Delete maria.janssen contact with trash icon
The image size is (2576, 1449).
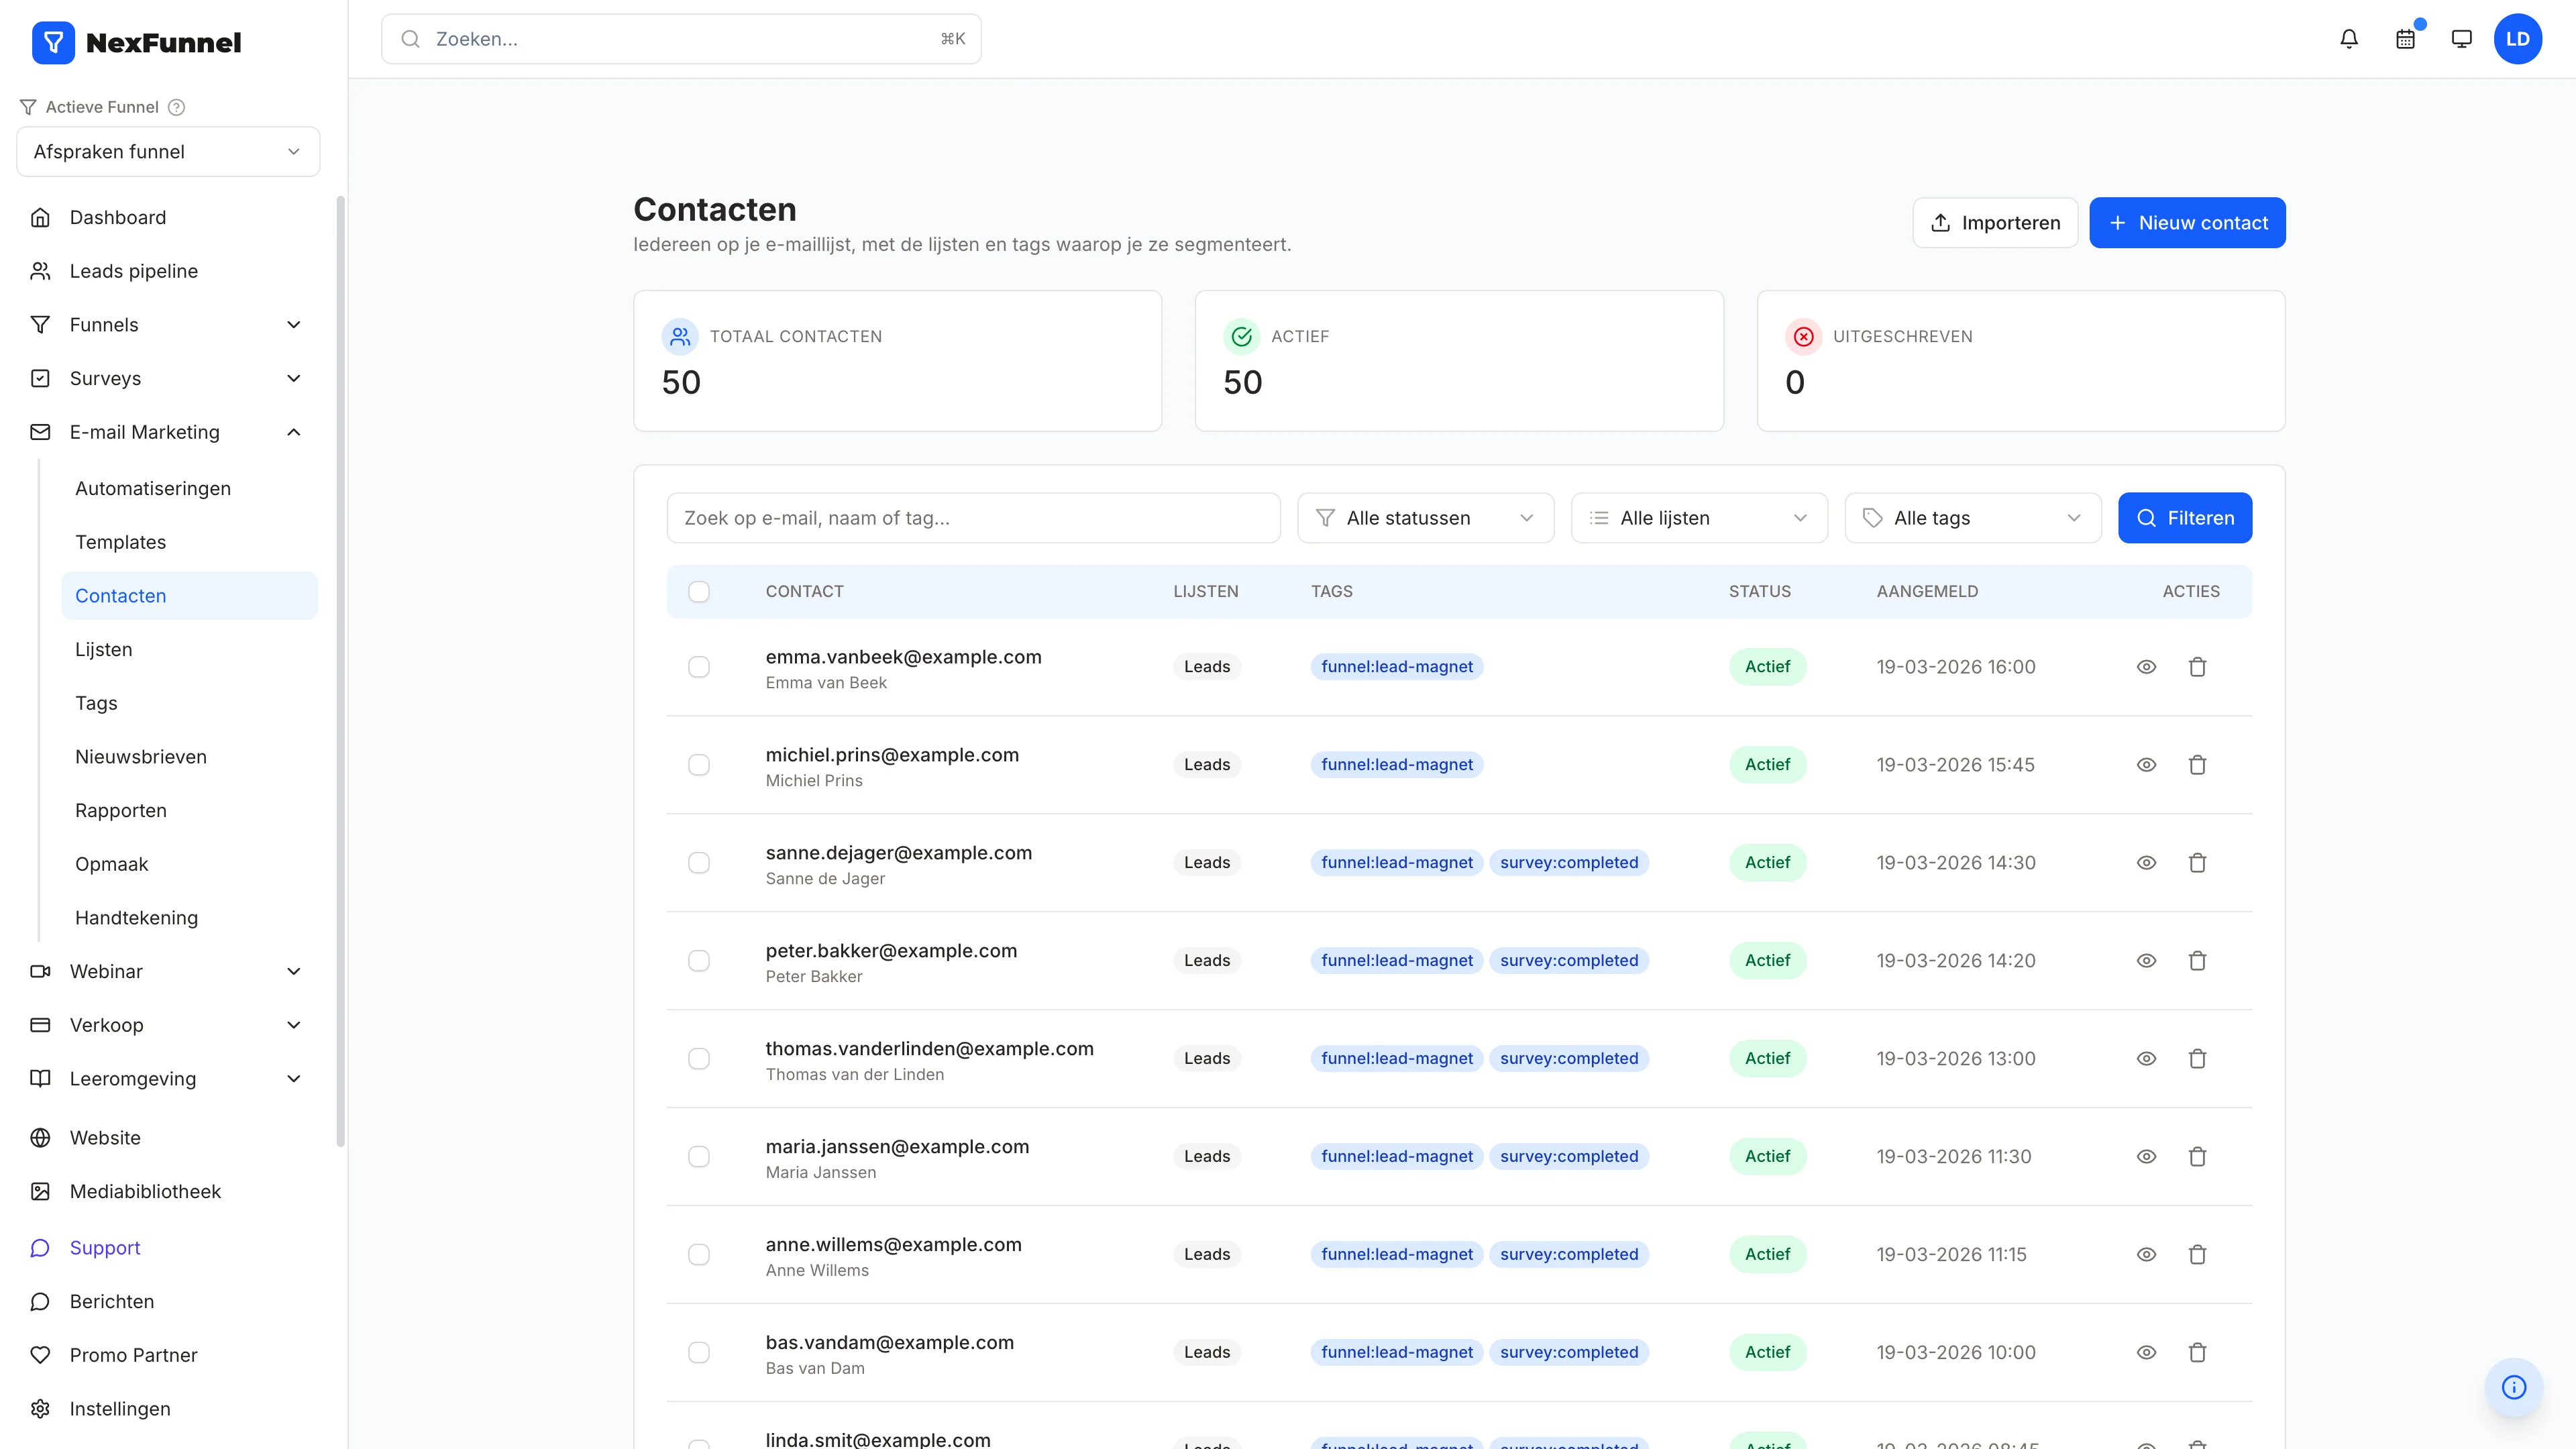click(x=2197, y=1157)
